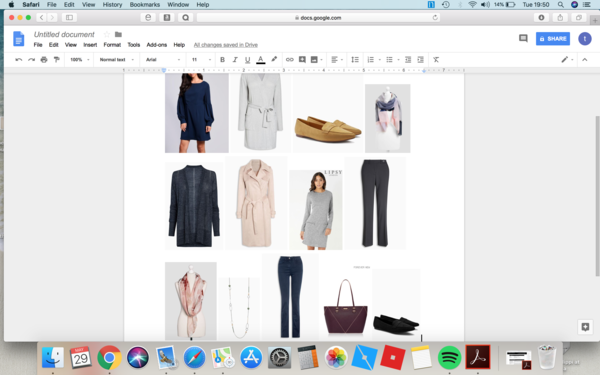Click the blue SHARE button
Image resolution: width=600 pixels, height=375 pixels.
click(553, 39)
